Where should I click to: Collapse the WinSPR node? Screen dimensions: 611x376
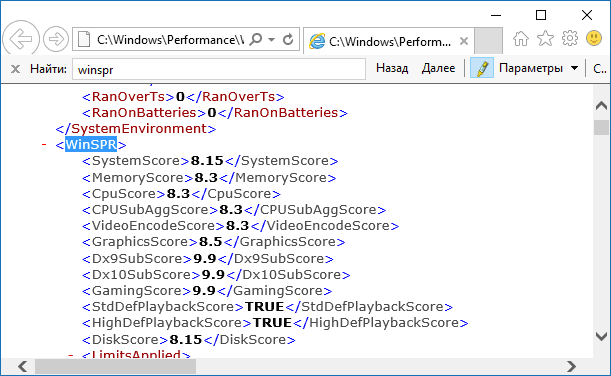[x=44, y=145]
